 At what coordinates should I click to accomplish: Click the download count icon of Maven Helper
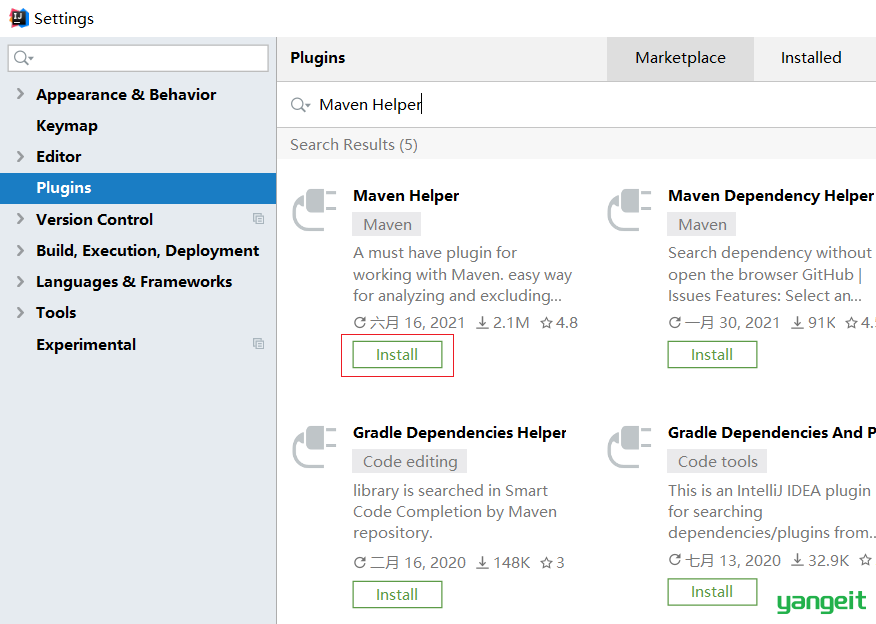point(482,323)
